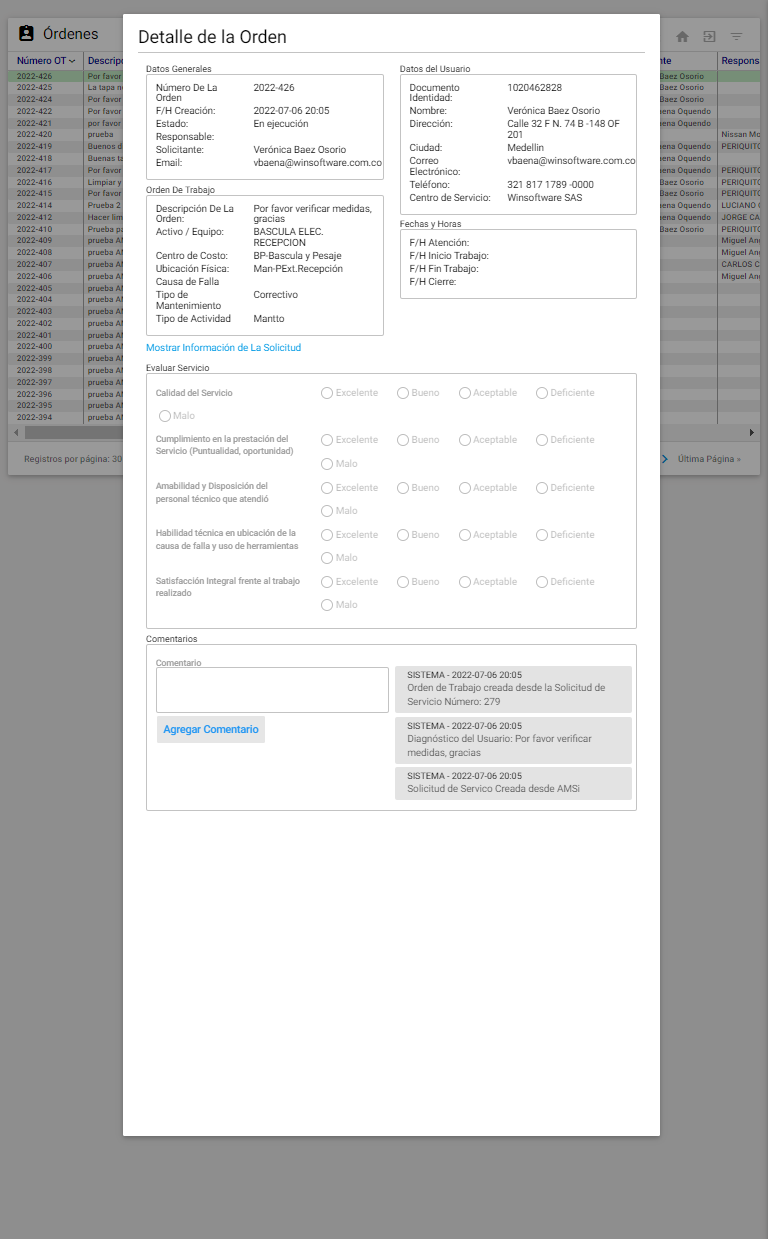Rate Amabilidad y Disposición as Deficiente
This screenshot has width=768, height=1239.
pyautogui.click(x=542, y=488)
